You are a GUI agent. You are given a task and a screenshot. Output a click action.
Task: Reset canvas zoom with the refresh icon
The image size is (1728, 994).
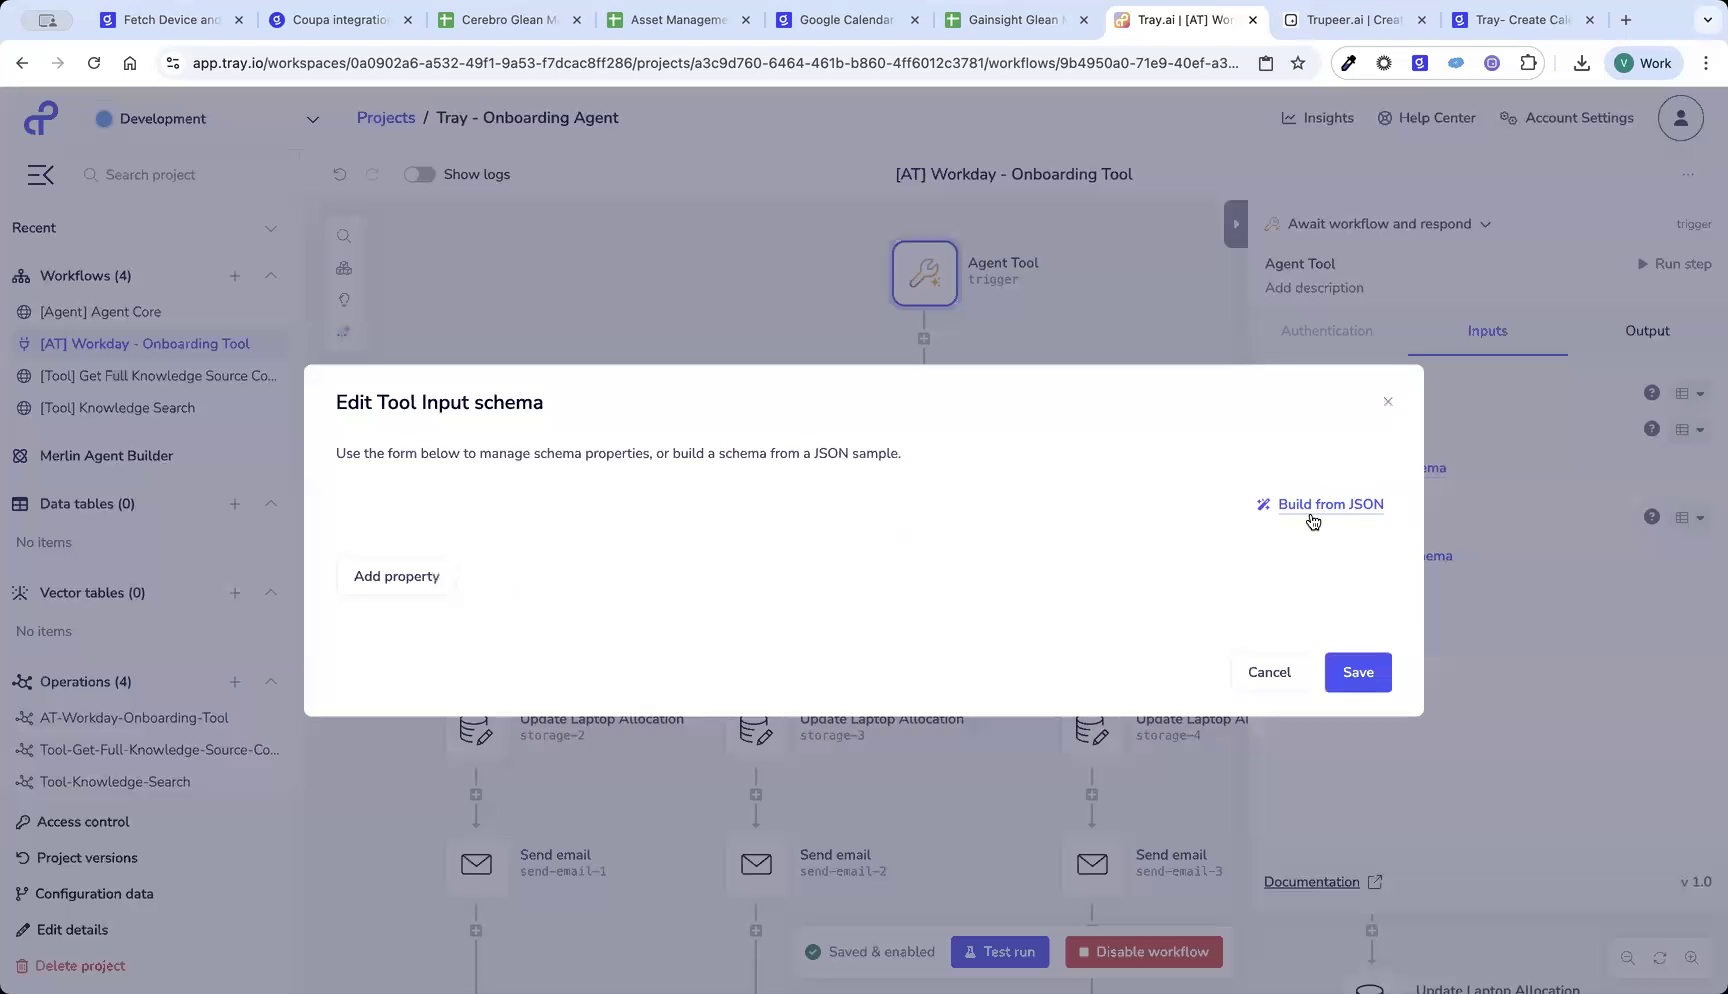pos(1659,957)
